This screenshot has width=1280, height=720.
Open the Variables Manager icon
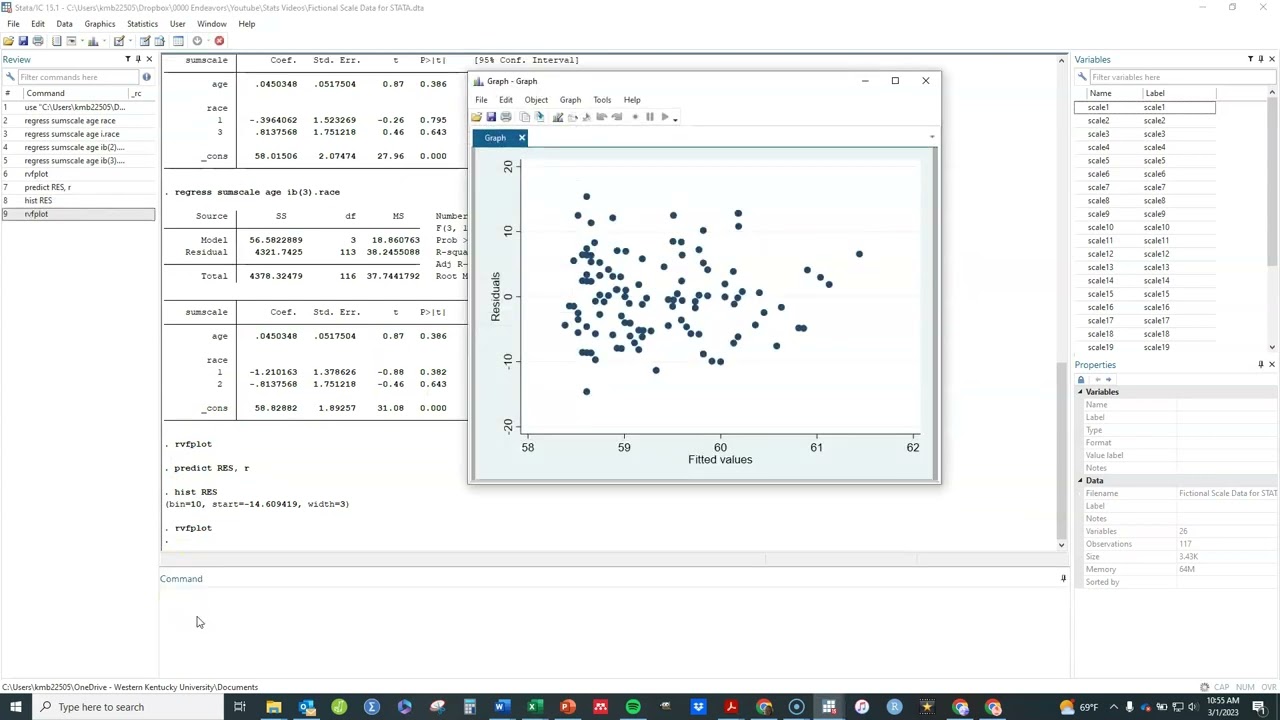[x=178, y=41]
